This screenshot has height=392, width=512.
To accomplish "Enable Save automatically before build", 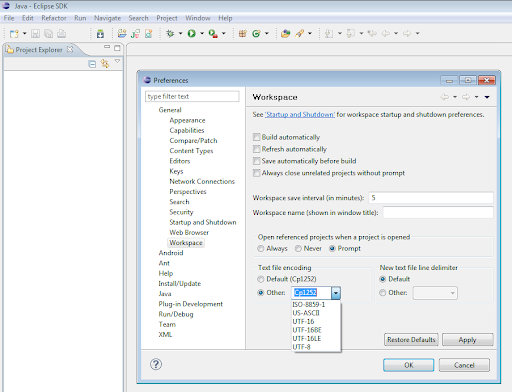I will [257, 161].
